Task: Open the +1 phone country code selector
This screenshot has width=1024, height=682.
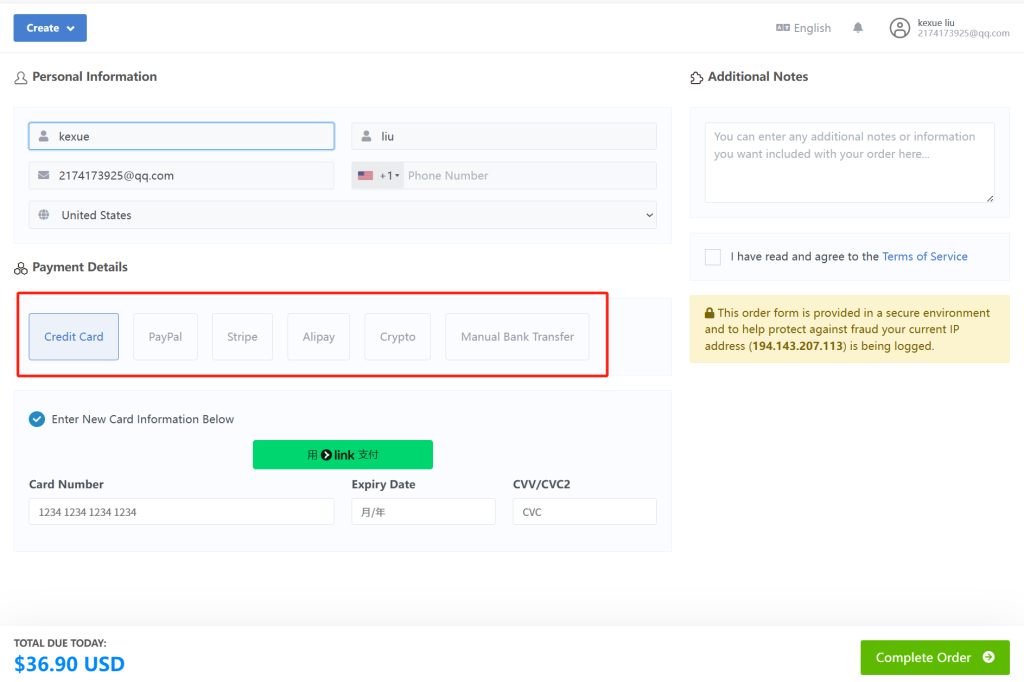Action: point(378,176)
